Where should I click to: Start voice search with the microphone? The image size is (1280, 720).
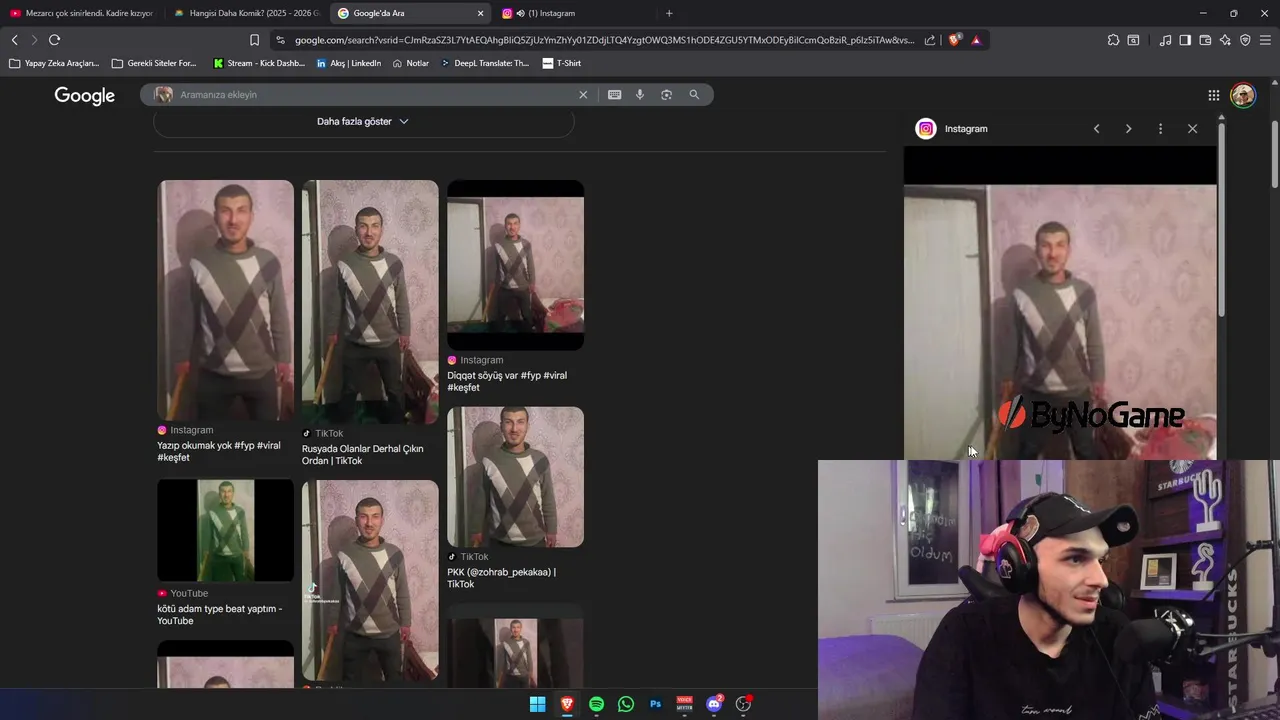pos(640,95)
